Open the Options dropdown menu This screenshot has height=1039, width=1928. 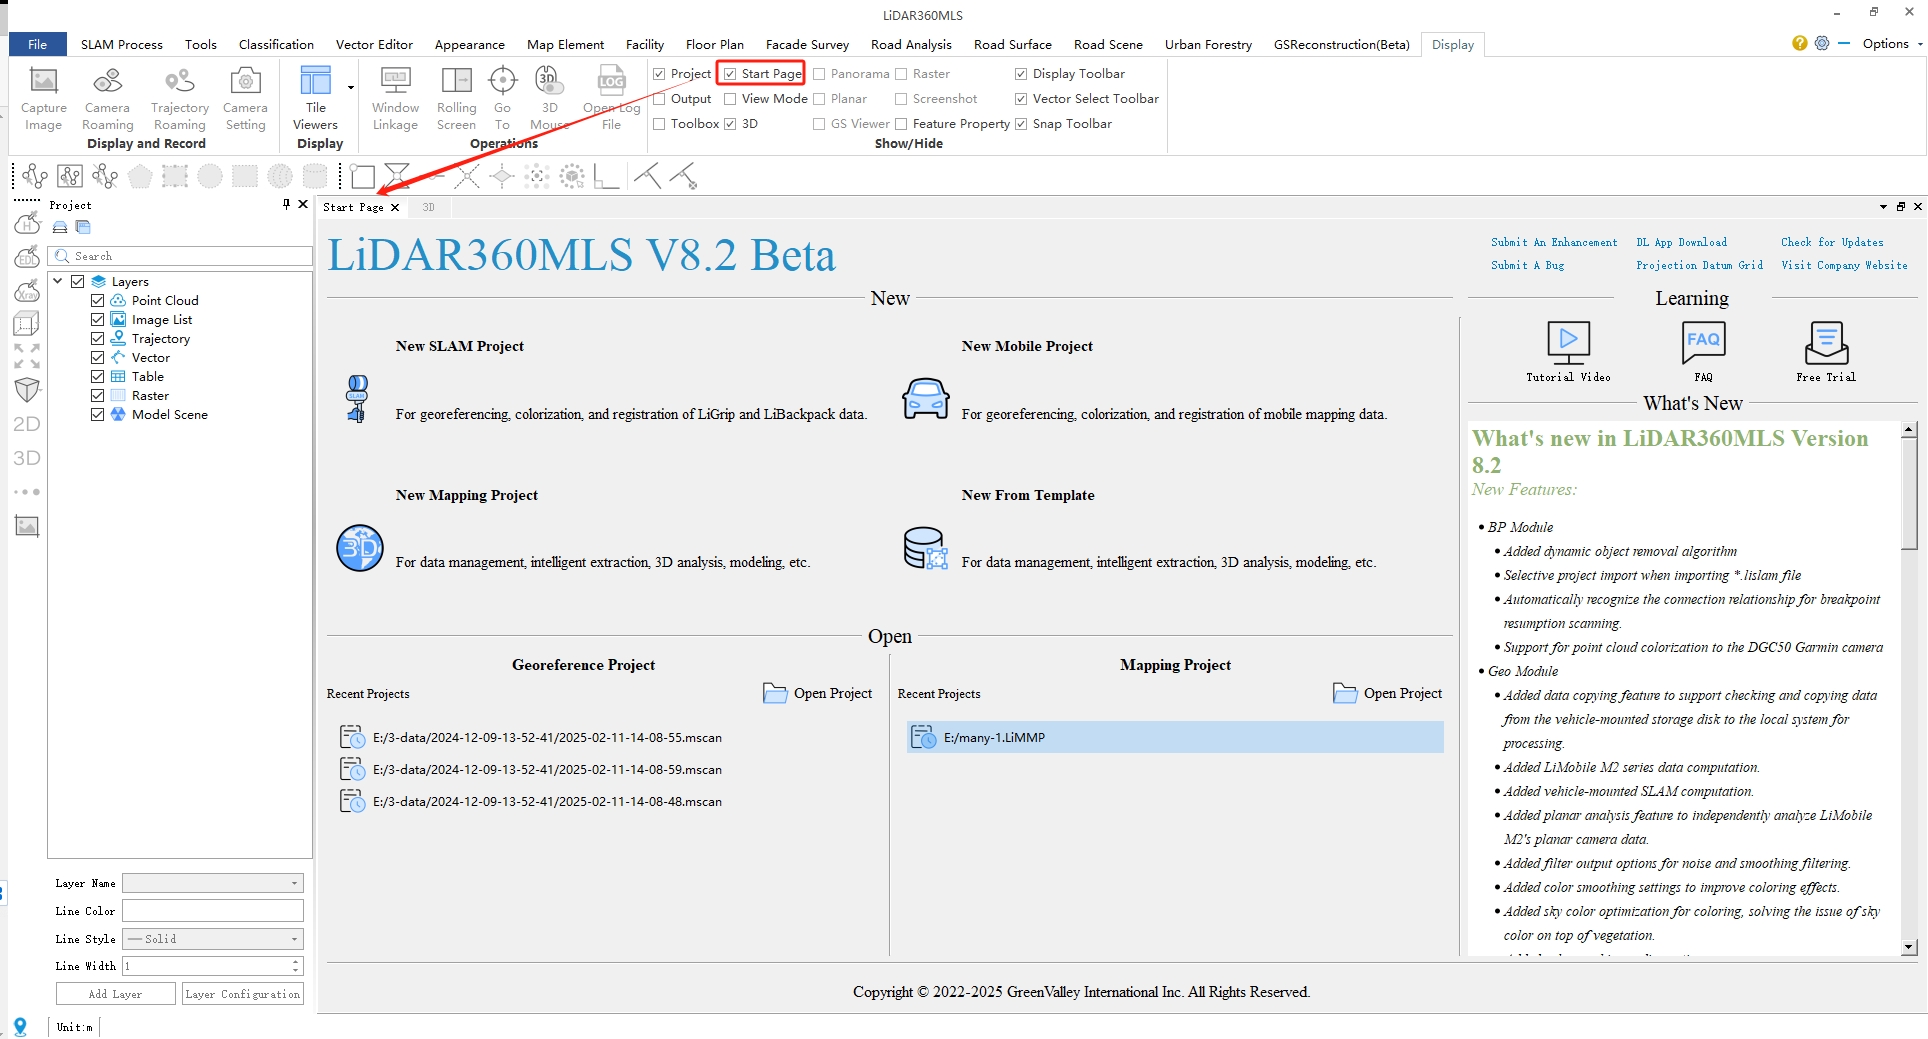click(1893, 44)
